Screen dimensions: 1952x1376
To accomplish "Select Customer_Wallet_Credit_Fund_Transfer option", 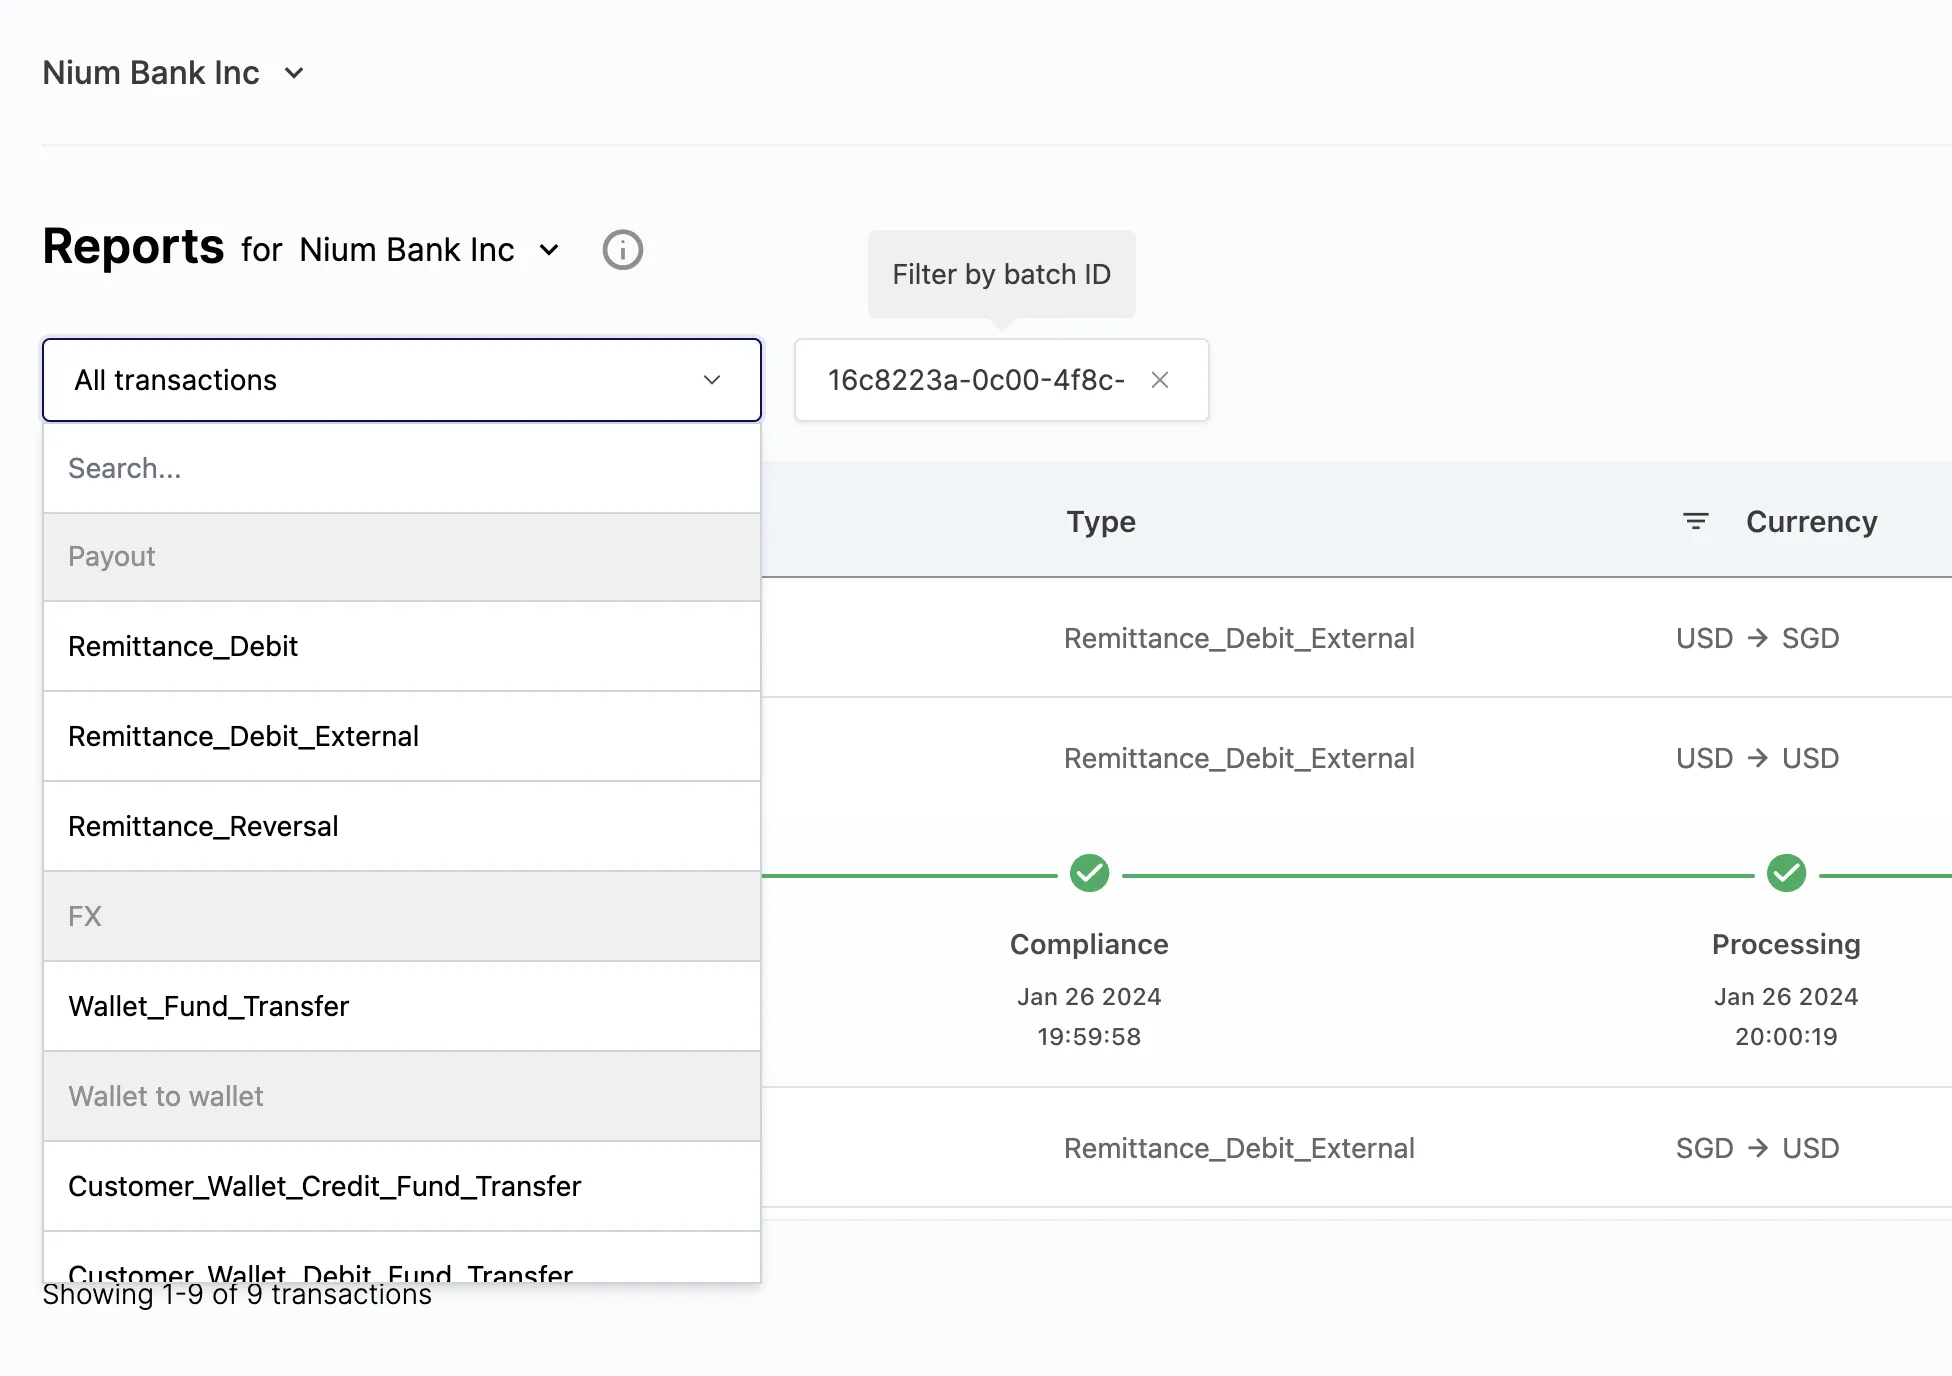I will tap(402, 1186).
